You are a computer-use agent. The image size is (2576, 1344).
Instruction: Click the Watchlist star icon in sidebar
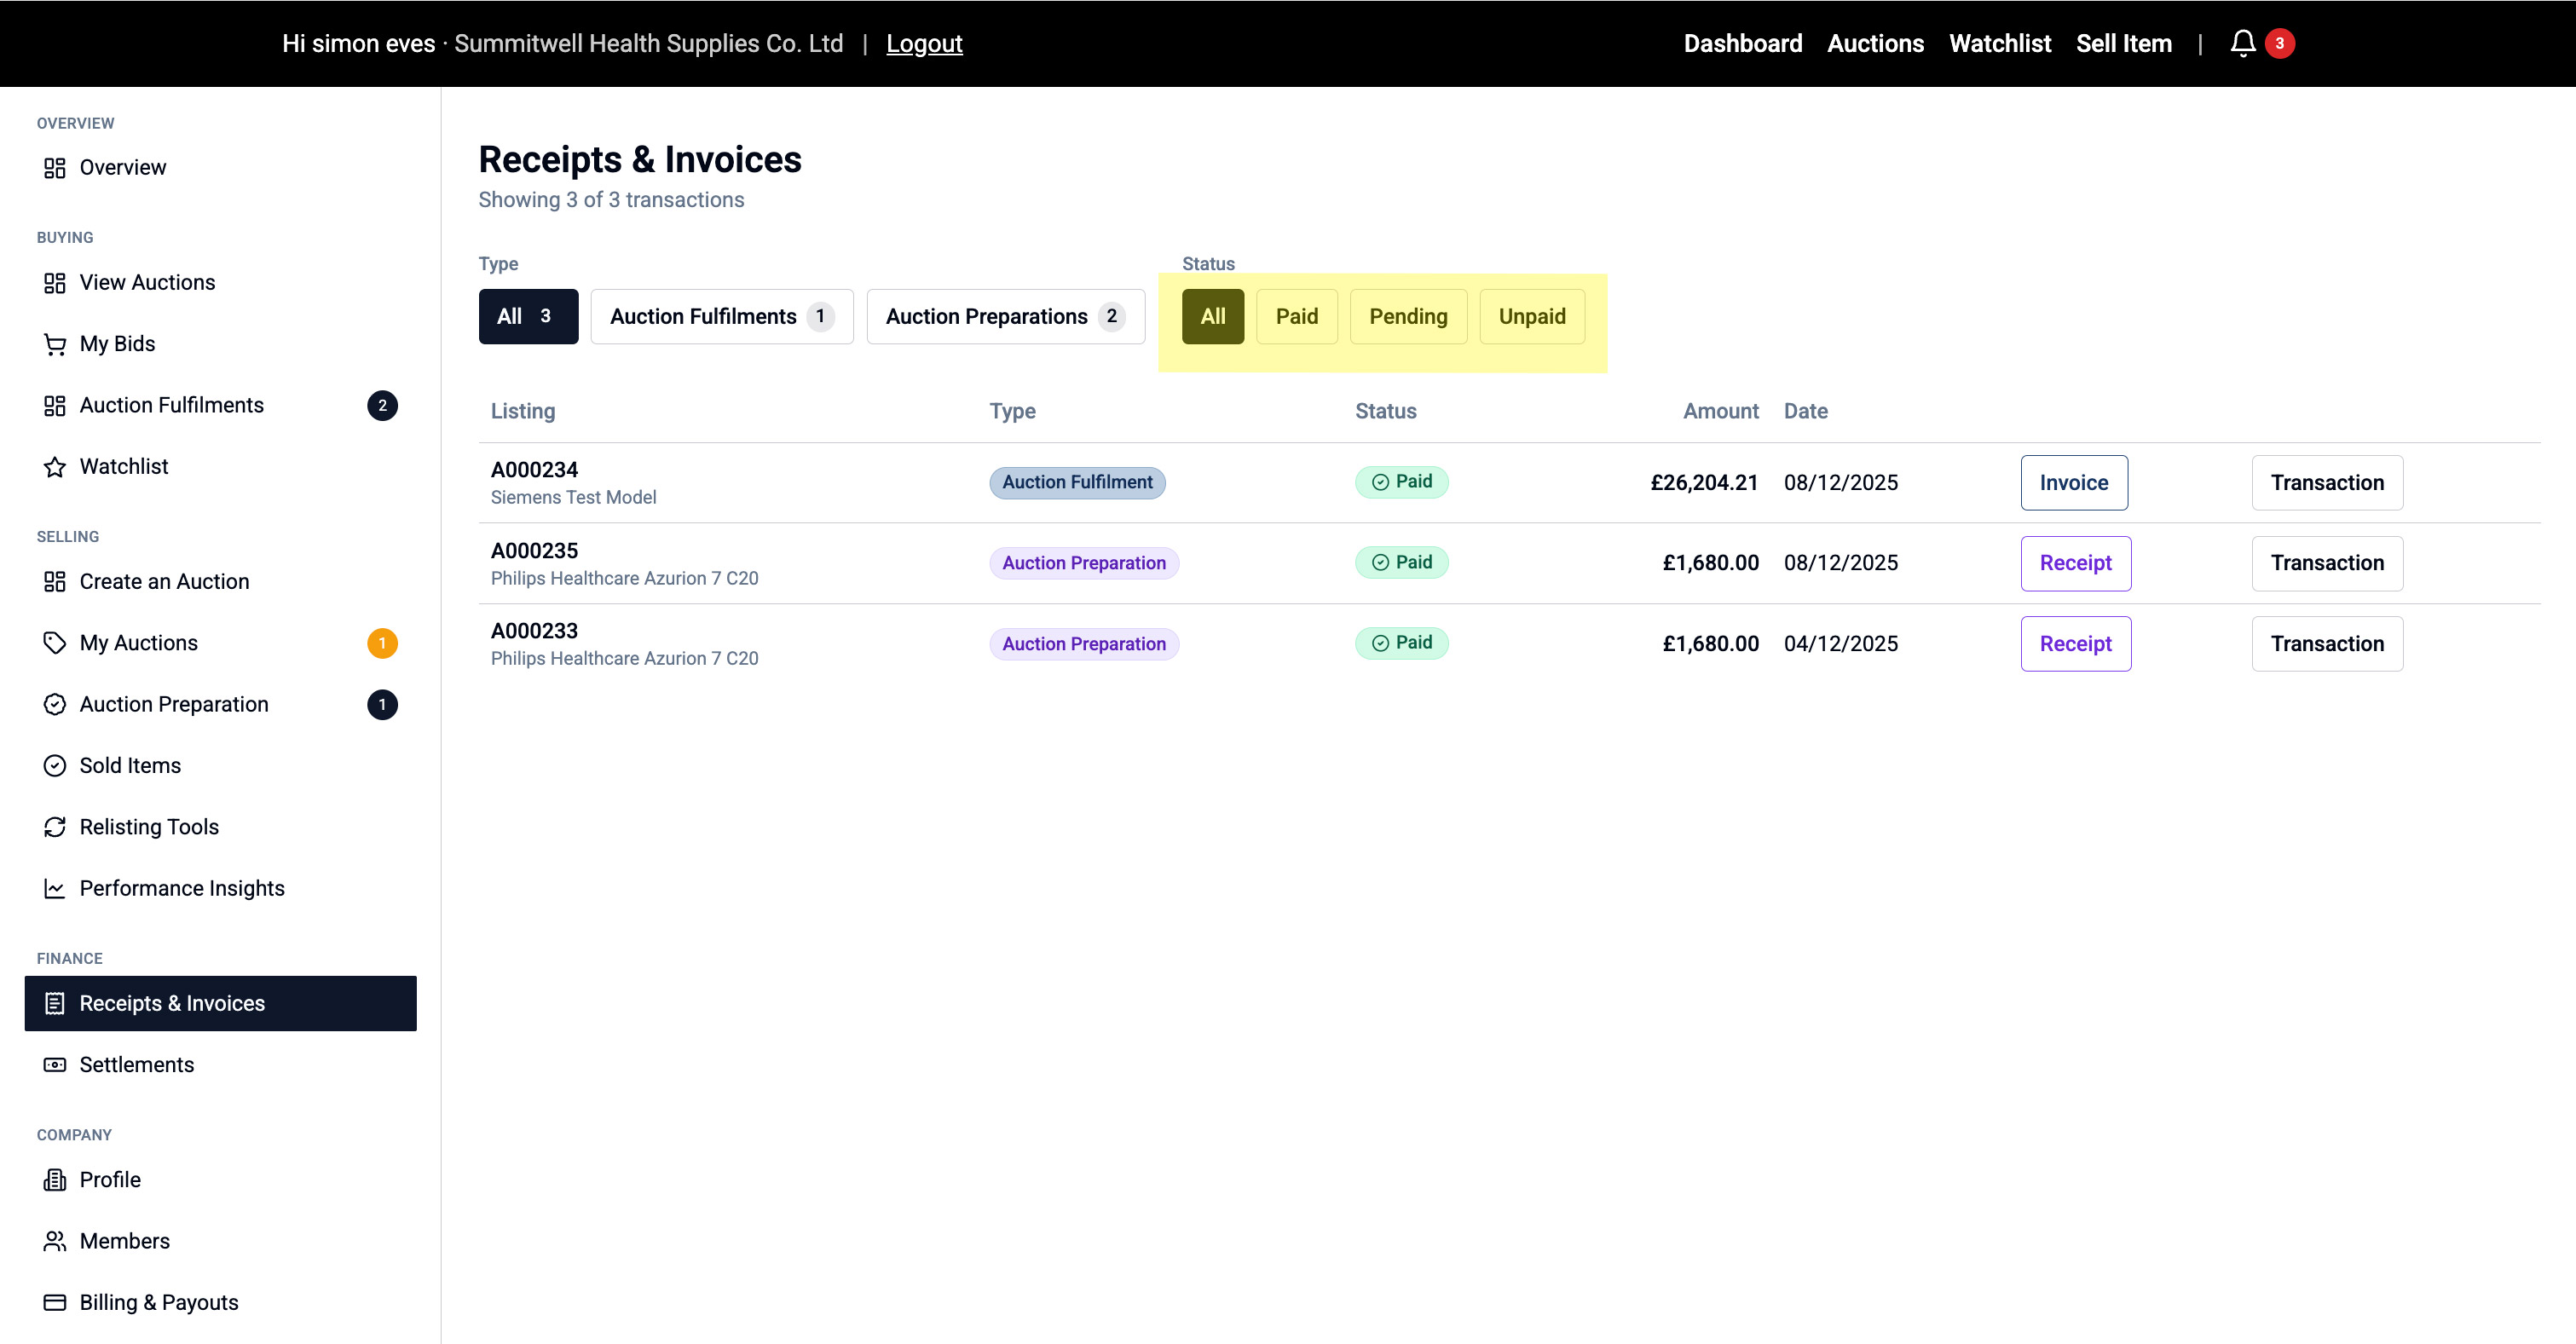[x=55, y=467]
